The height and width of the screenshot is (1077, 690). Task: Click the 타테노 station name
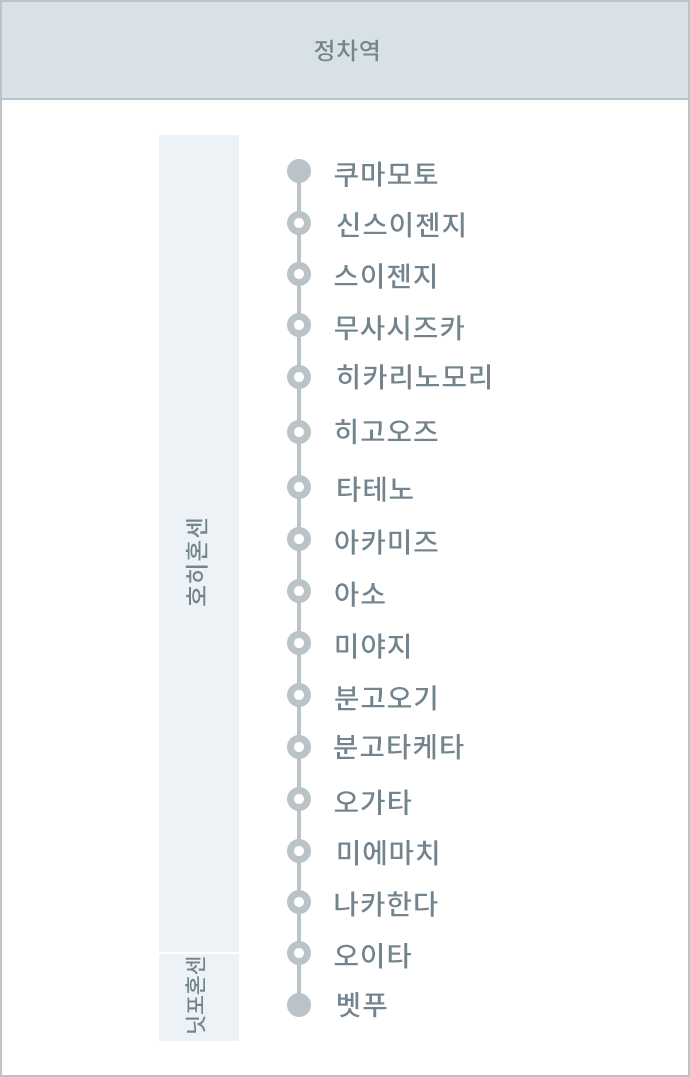(374, 489)
